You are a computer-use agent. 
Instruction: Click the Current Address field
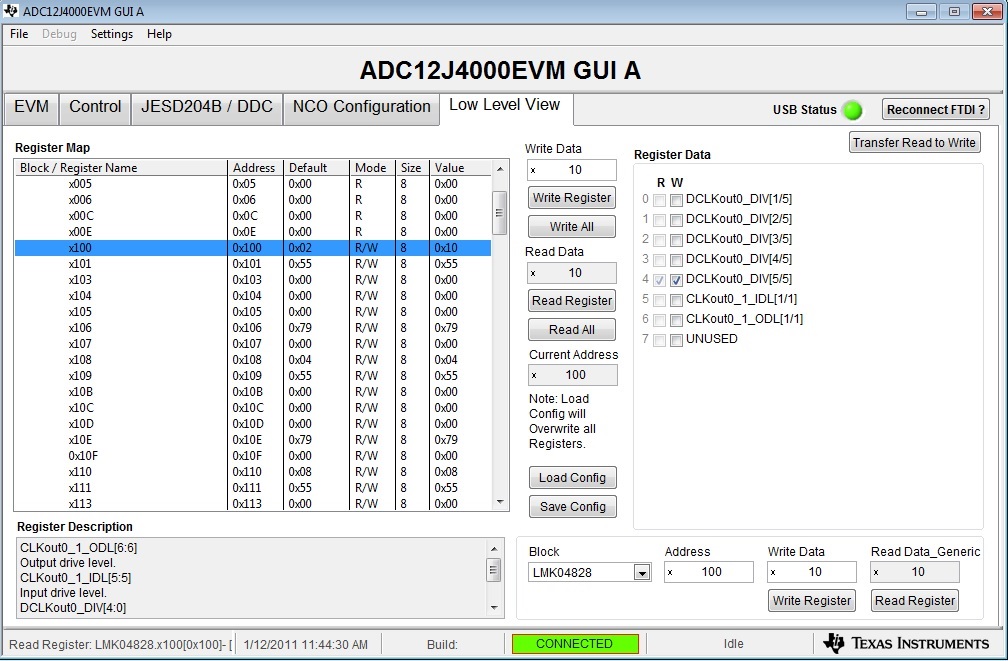(573, 375)
